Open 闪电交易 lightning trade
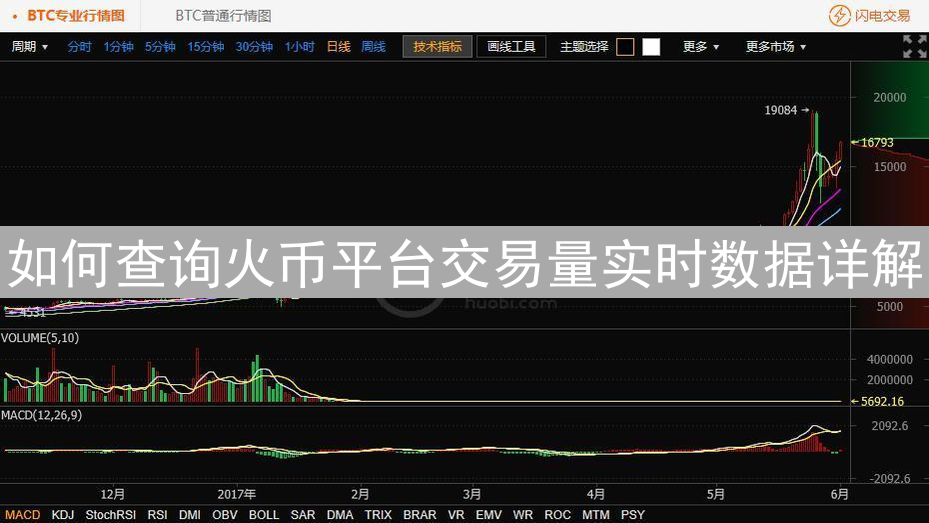Image resolution: width=929 pixels, height=523 pixels. coord(869,15)
